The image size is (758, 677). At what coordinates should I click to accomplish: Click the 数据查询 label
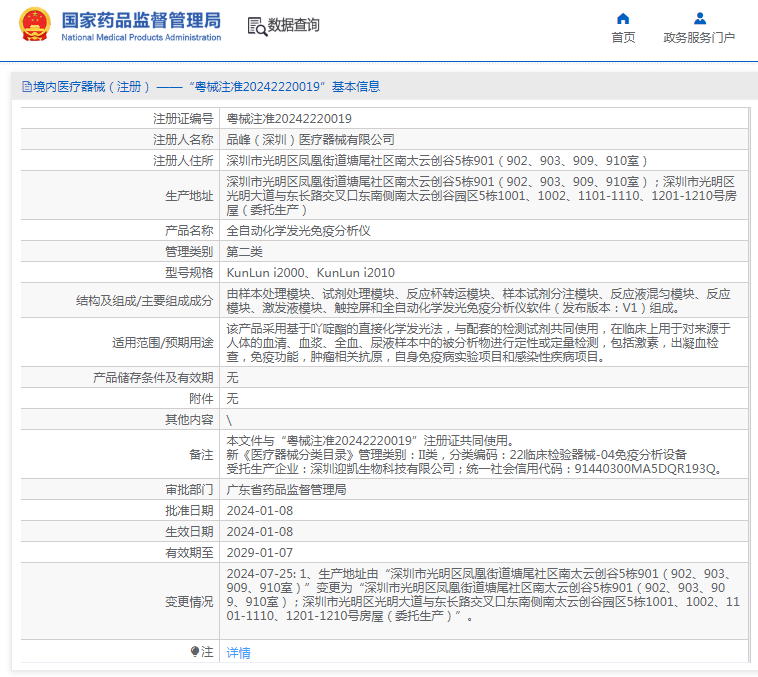coord(294,25)
